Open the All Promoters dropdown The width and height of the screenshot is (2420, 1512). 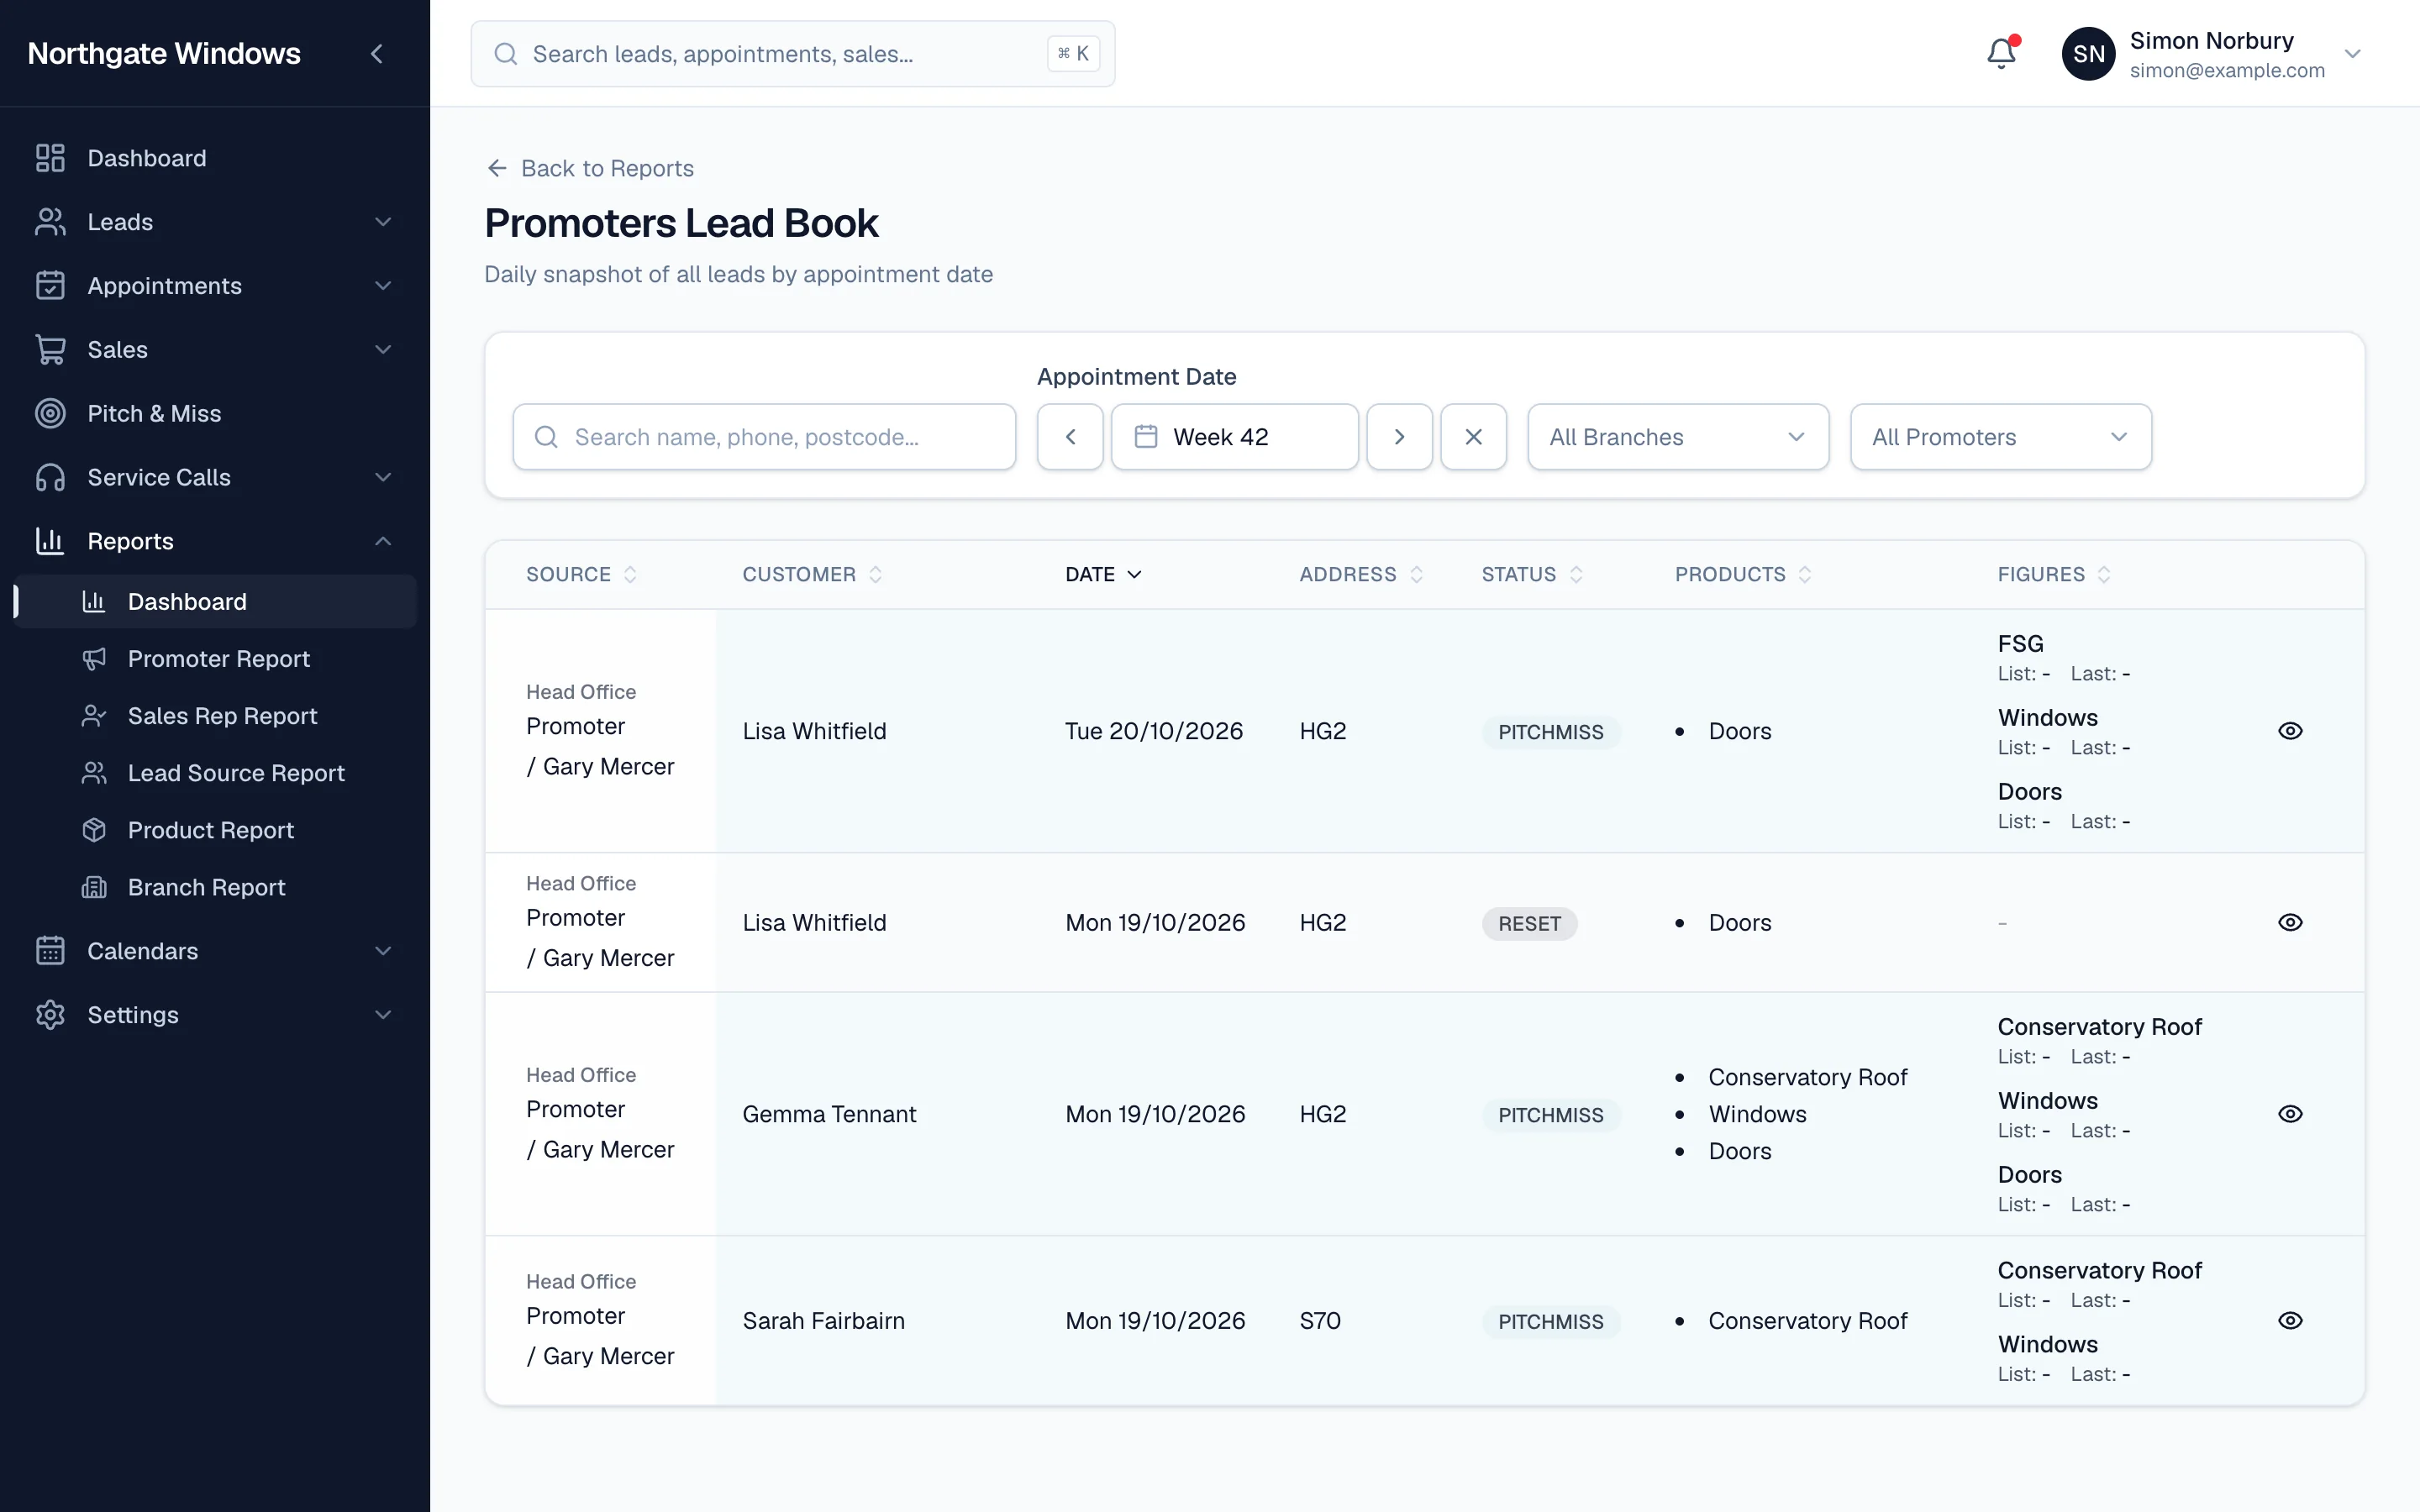(x=2000, y=437)
